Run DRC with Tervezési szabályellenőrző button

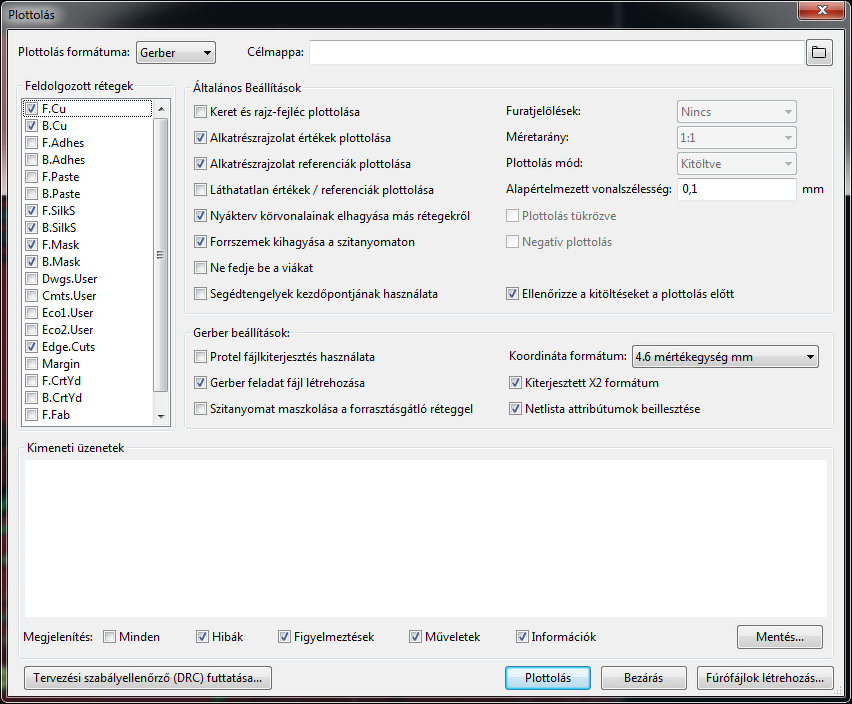pyautogui.click(x=148, y=678)
